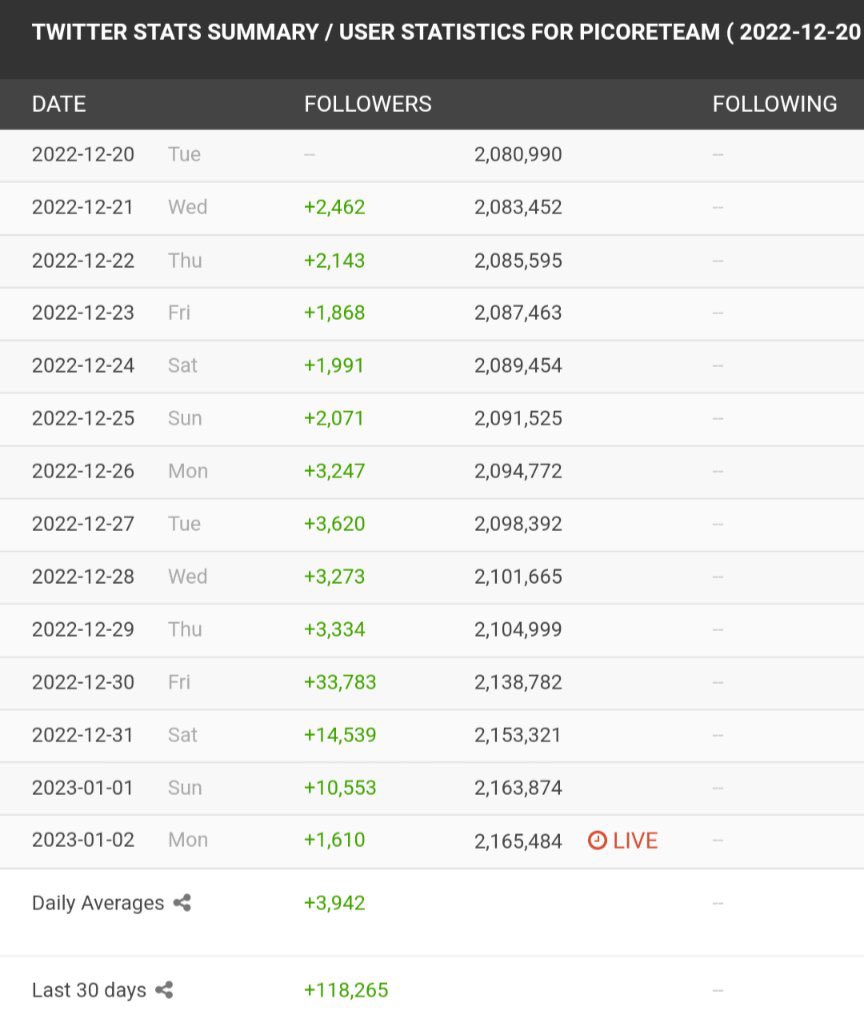This screenshot has width=864, height=1026.
Task: Click the Daily Averages label
Action: coord(98,903)
